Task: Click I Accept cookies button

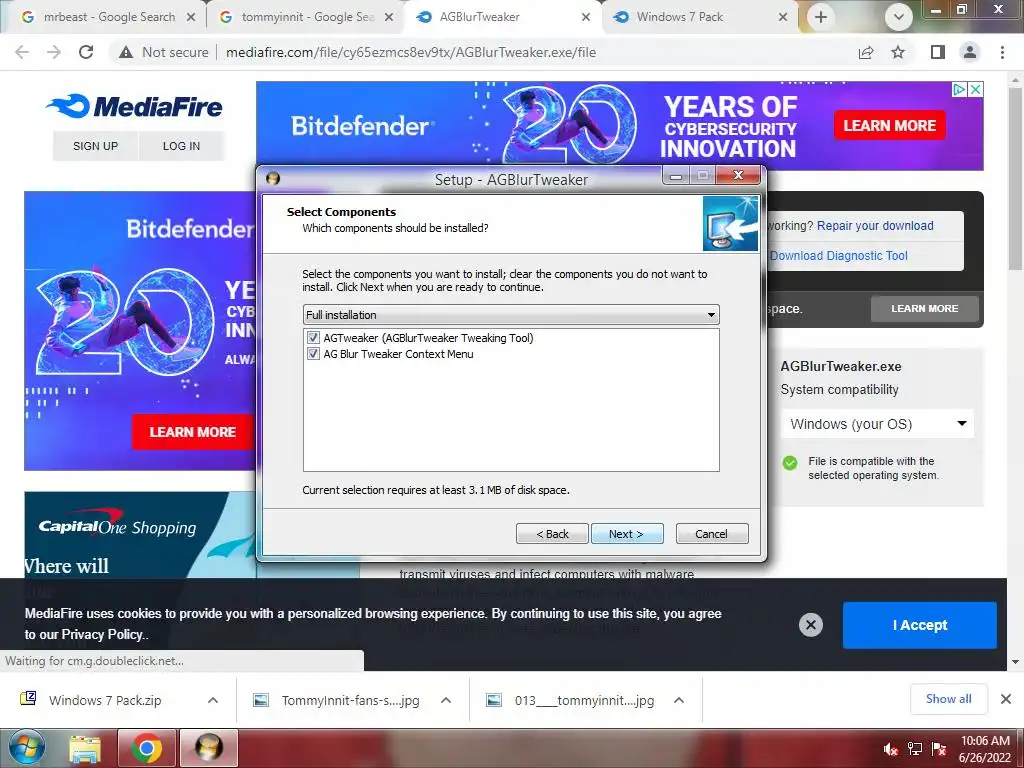Action: (920, 625)
